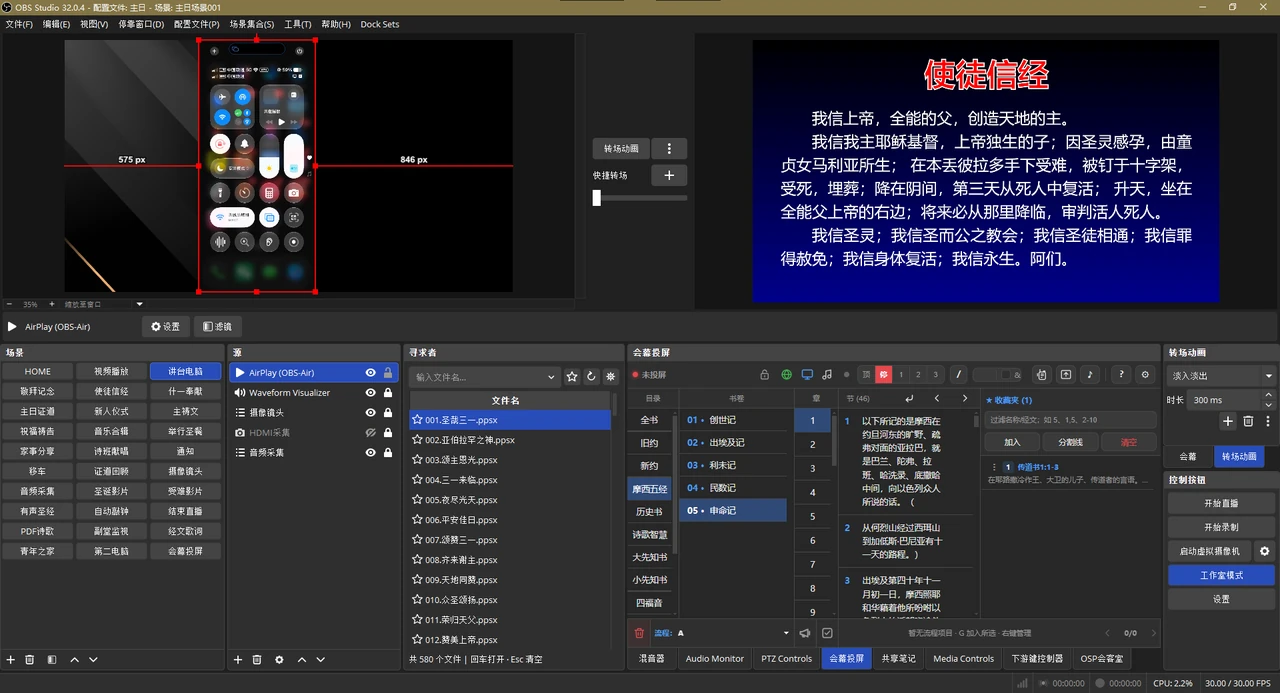Open three-dots menu beside 转场动画 button
Screen dimensions: 1280x693
(x=669, y=149)
